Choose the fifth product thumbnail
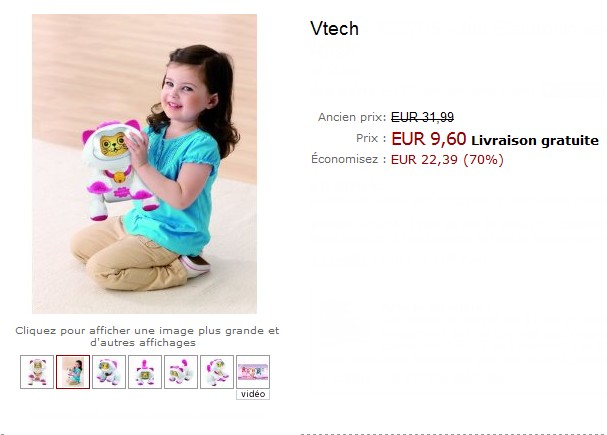 [181, 372]
